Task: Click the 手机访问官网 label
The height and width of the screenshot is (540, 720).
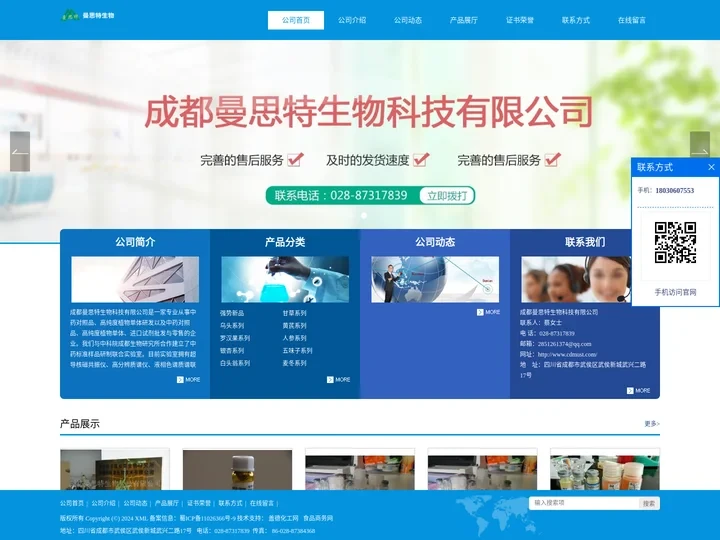Action: coord(675,292)
